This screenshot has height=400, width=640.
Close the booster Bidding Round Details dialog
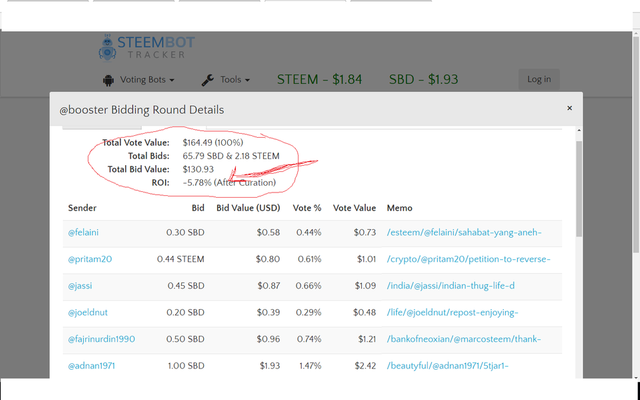coord(569,108)
